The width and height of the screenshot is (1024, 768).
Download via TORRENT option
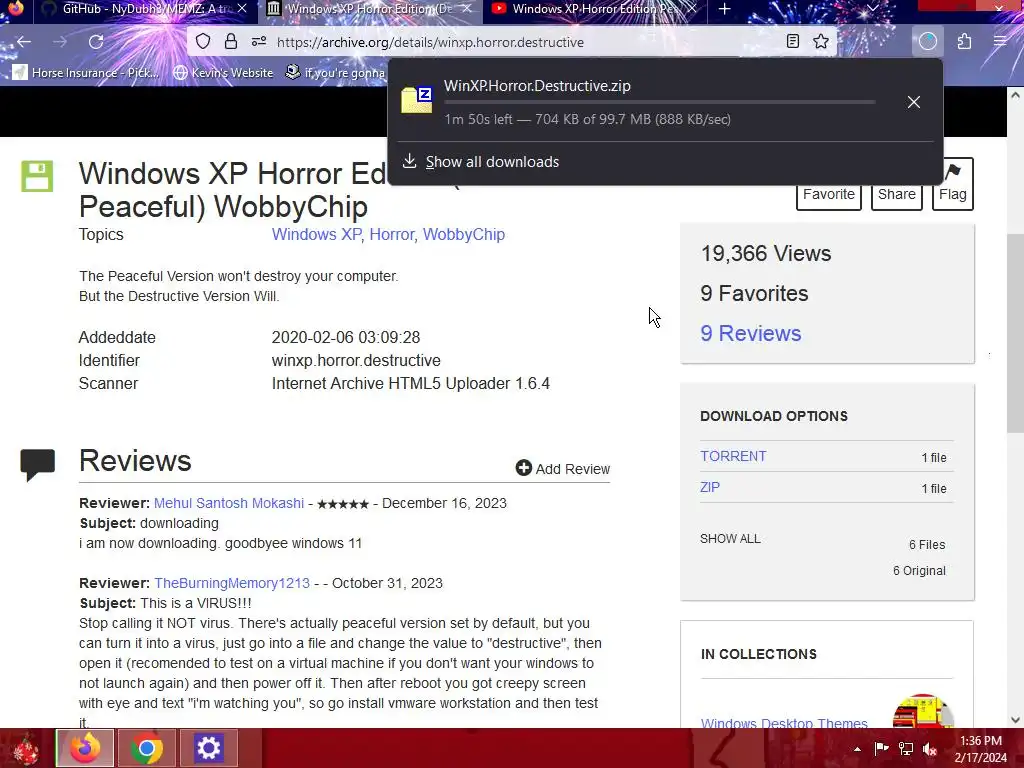click(x=733, y=456)
